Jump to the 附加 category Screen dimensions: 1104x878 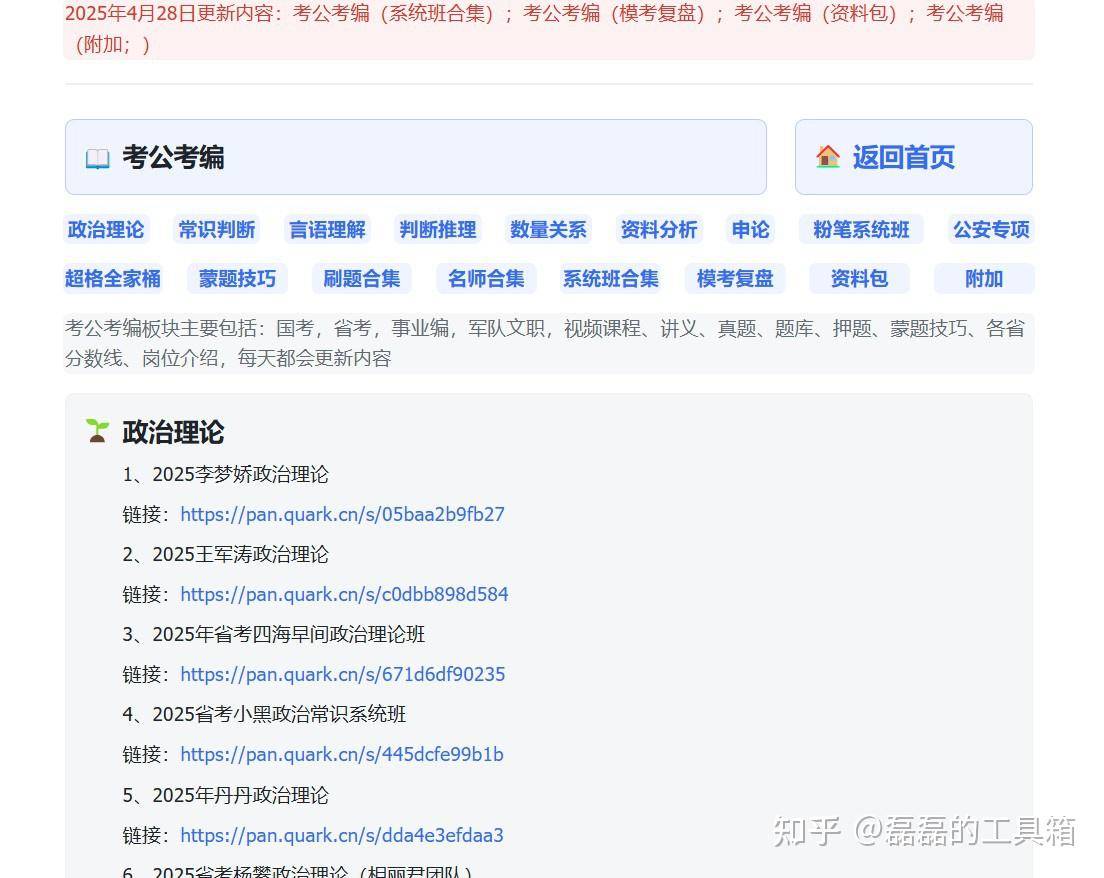(984, 279)
